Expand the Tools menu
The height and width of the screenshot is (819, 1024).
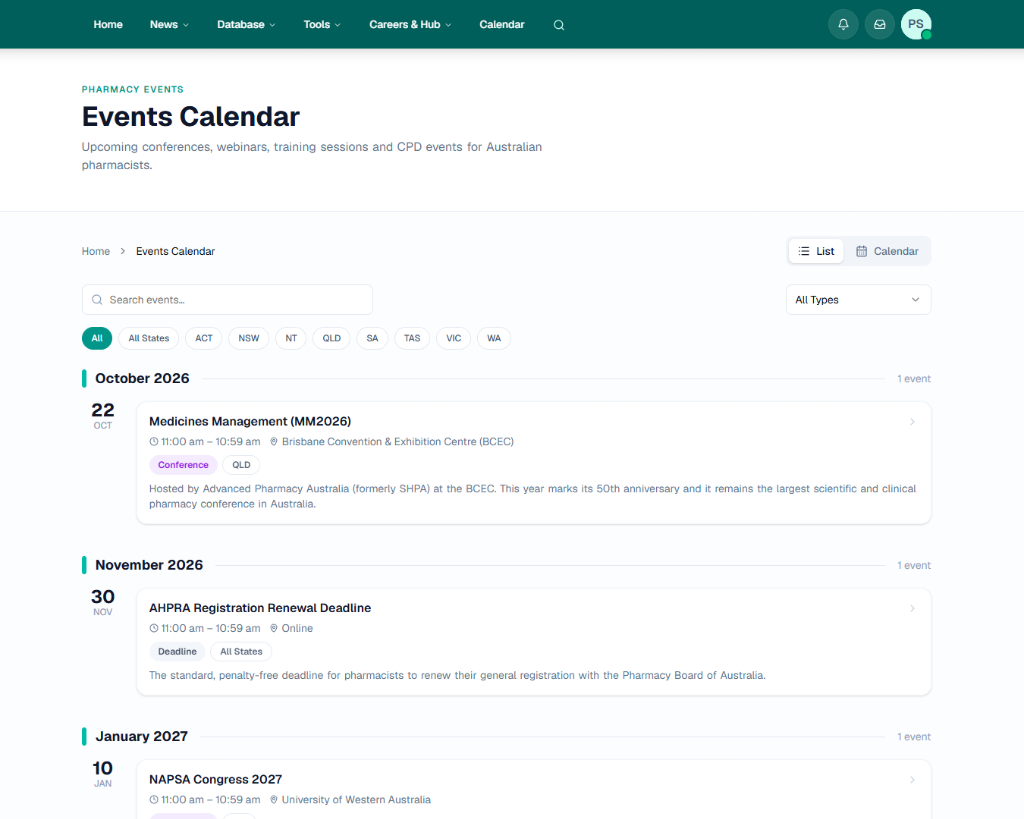click(322, 25)
